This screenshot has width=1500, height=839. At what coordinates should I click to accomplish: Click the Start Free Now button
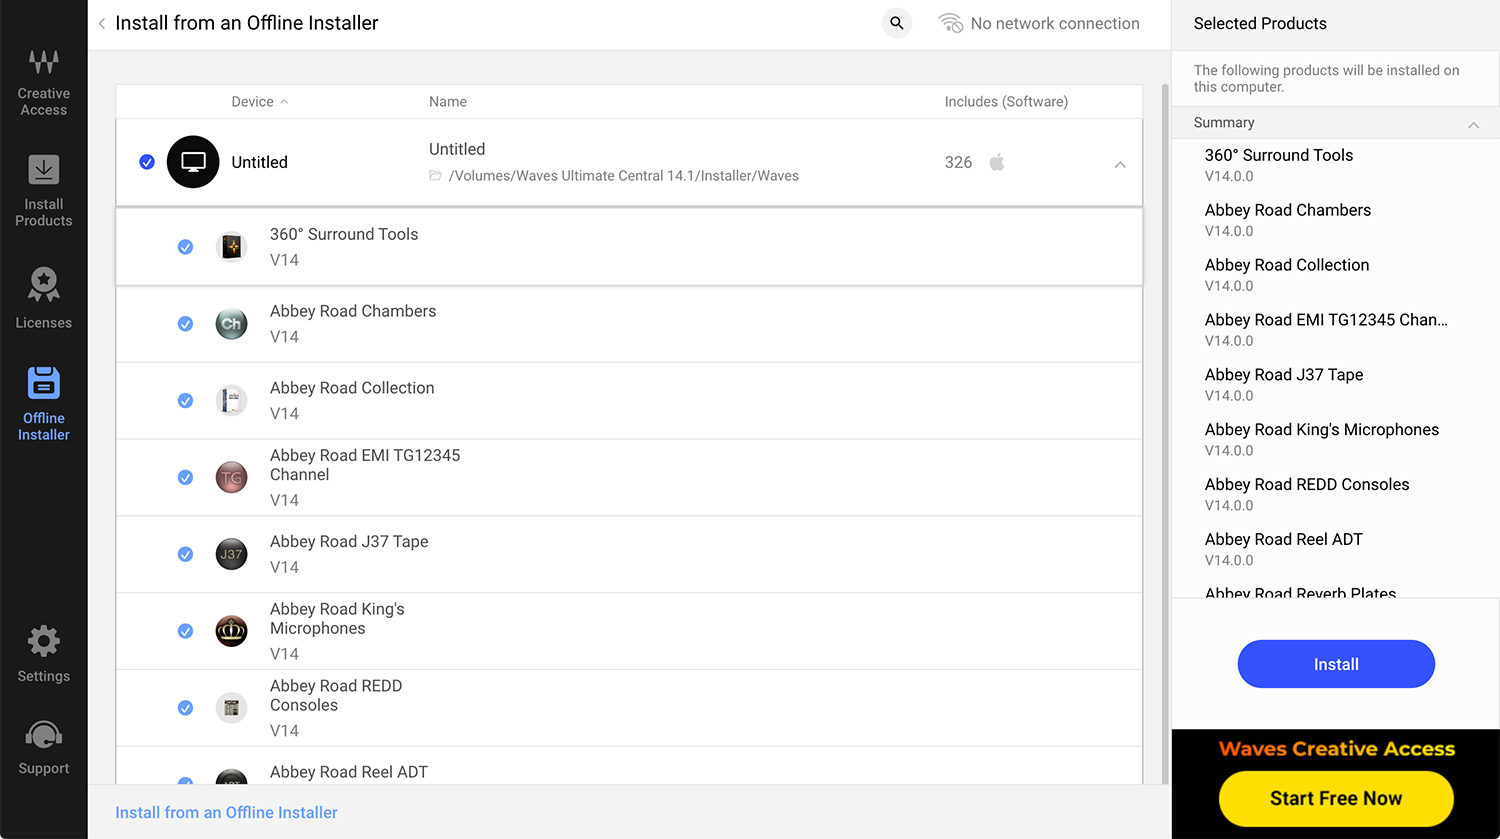point(1335,798)
